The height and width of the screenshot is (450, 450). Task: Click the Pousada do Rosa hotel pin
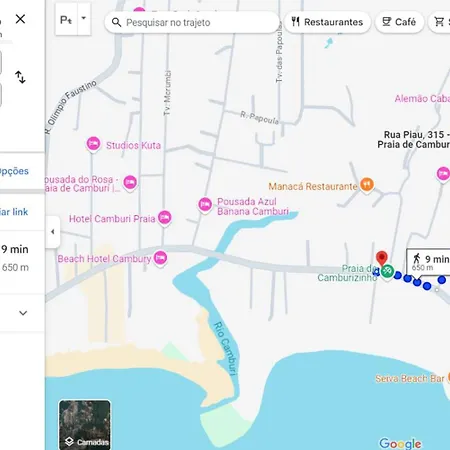coord(130,183)
